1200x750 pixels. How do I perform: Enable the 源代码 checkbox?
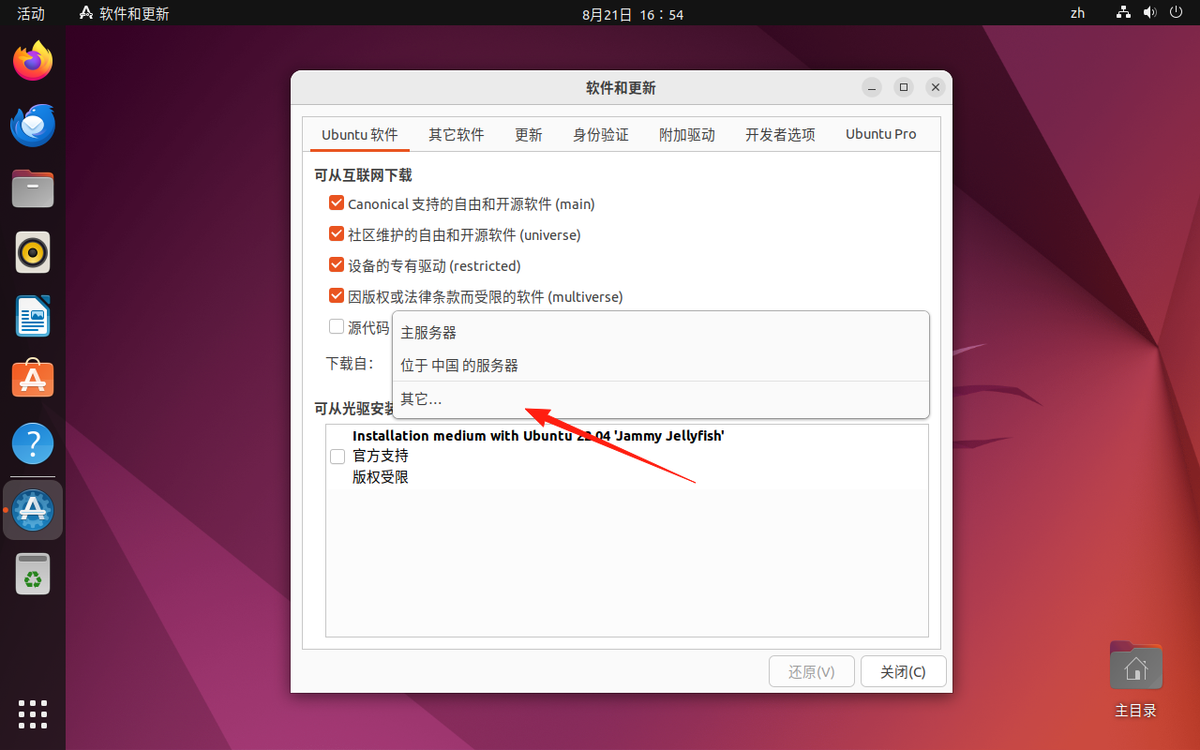point(336,327)
